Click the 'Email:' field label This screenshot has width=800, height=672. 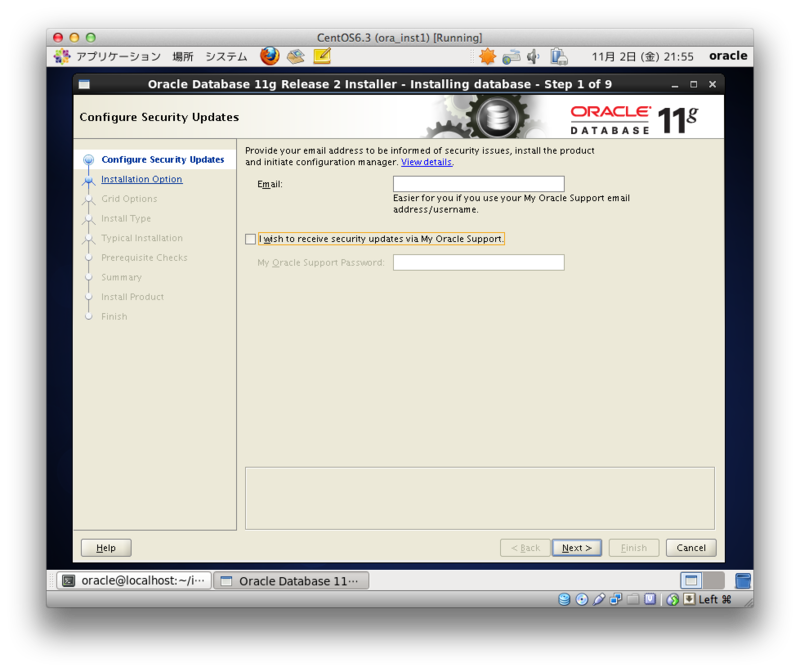pyautogui.click(x=270, y=184)
